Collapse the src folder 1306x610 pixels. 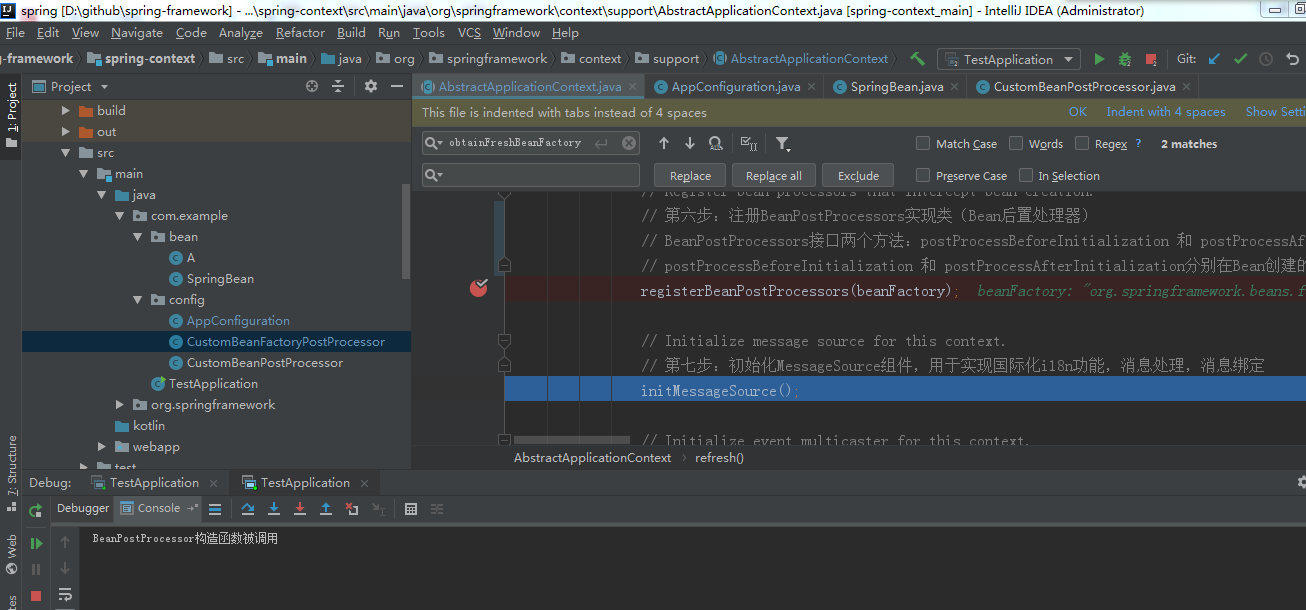66,153
